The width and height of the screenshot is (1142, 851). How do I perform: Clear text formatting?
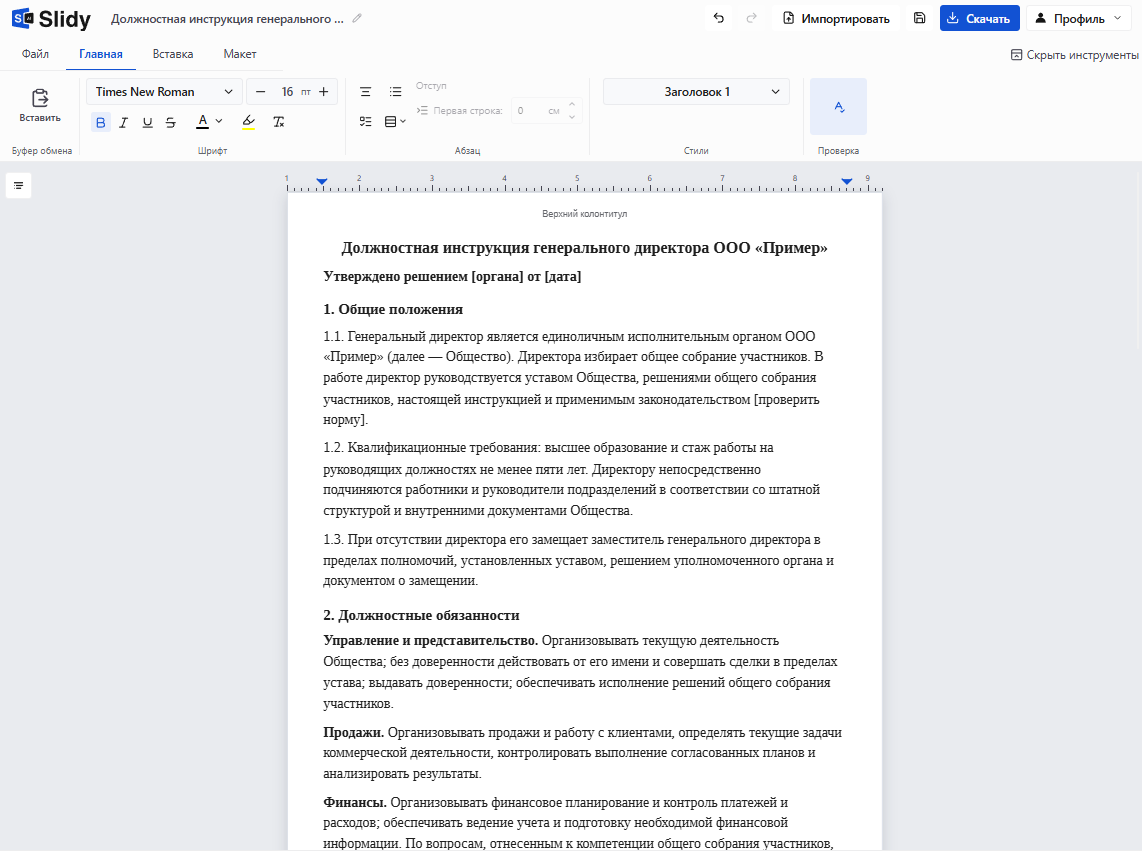click(278, 122)
